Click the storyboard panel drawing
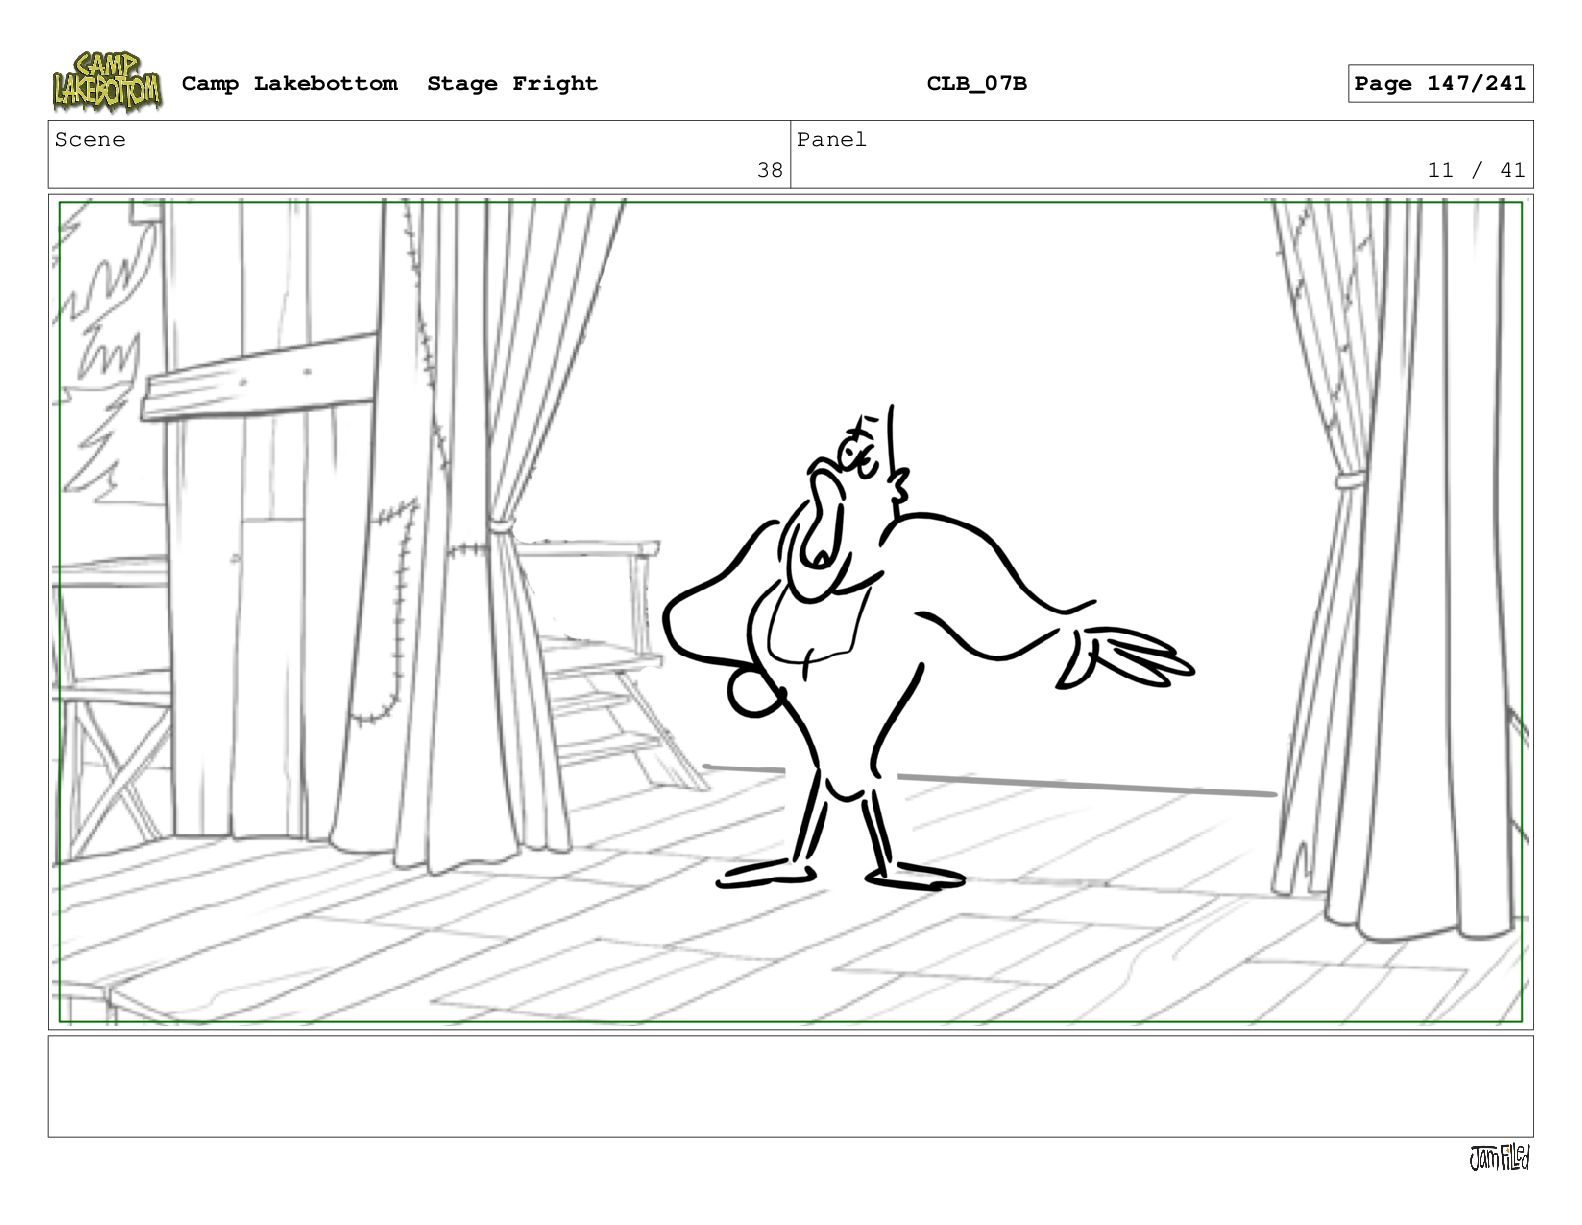Screen dimensions: 1582x1225 (x=790, y=612)
